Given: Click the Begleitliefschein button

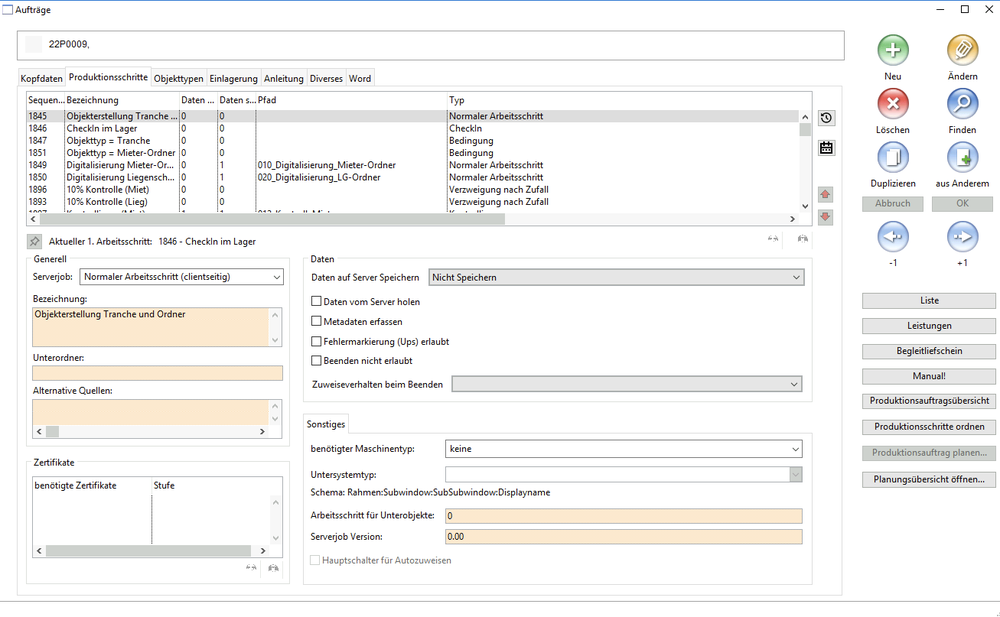Looking at the screenshot, I should click(x=928, y=351).
